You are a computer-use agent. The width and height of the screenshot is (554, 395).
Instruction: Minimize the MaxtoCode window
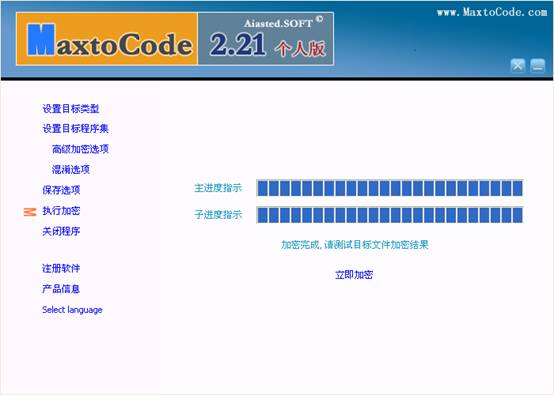coord(537,66)
